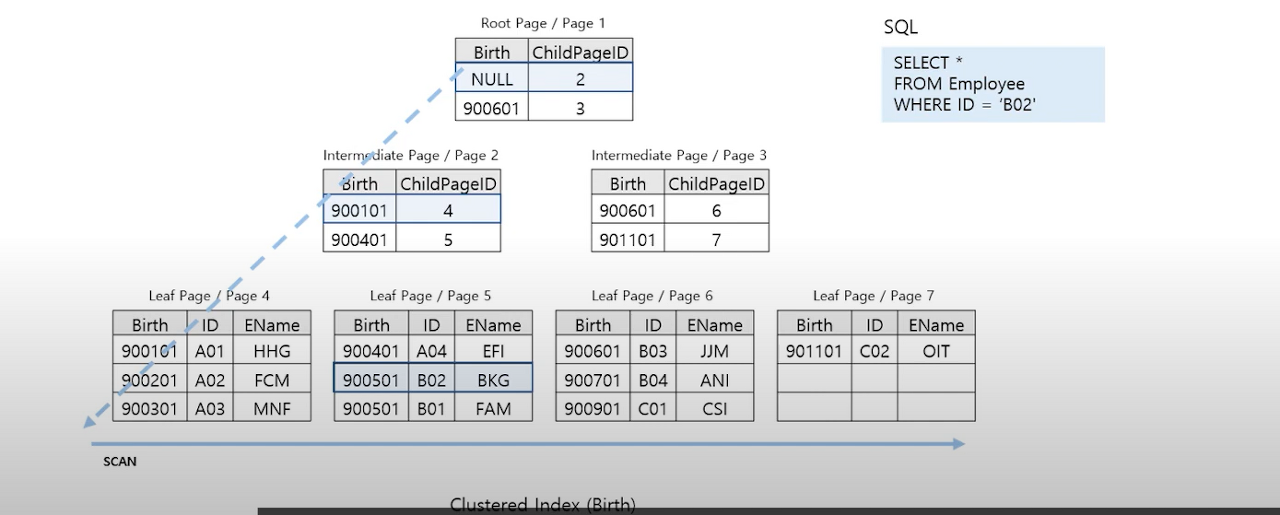The width and height of the screenshot is (1280, 515).
Task: Click the OIT employee name
Action: pyautogui.click(x=936, y=351)
